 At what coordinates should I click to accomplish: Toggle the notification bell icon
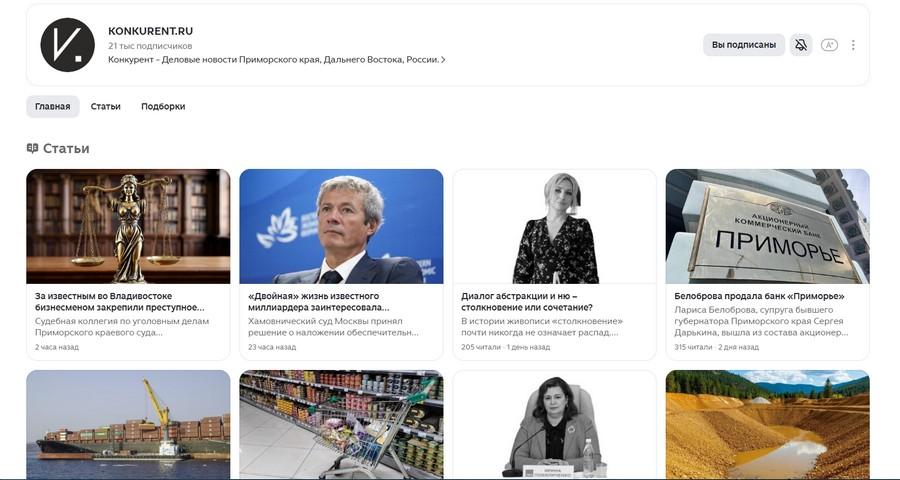[x=801, y=45]
